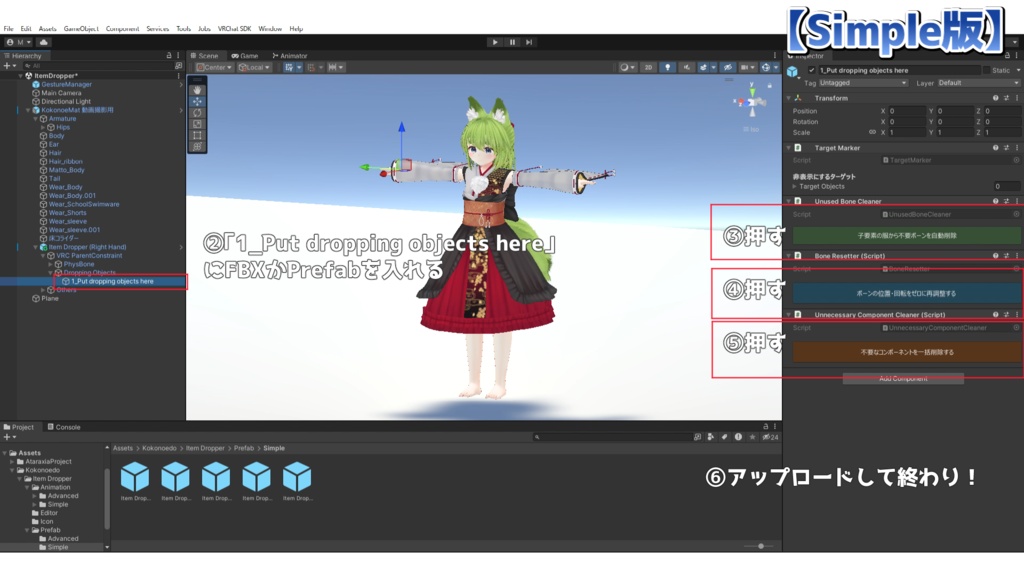Toggle the Static checkbox in Inspector
Screen dimensions: 1024x576
(986, 70)
